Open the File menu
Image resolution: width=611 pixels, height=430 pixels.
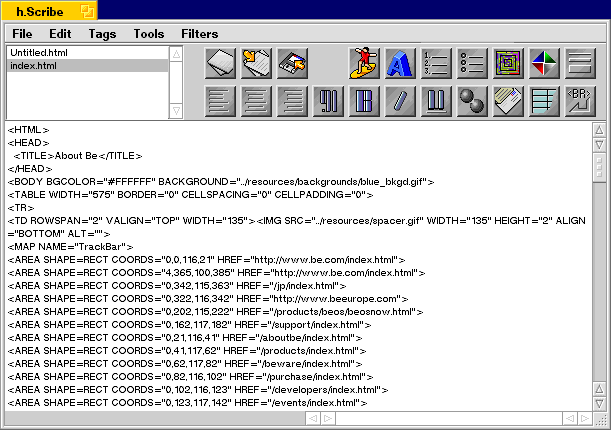tap(22, 34)
